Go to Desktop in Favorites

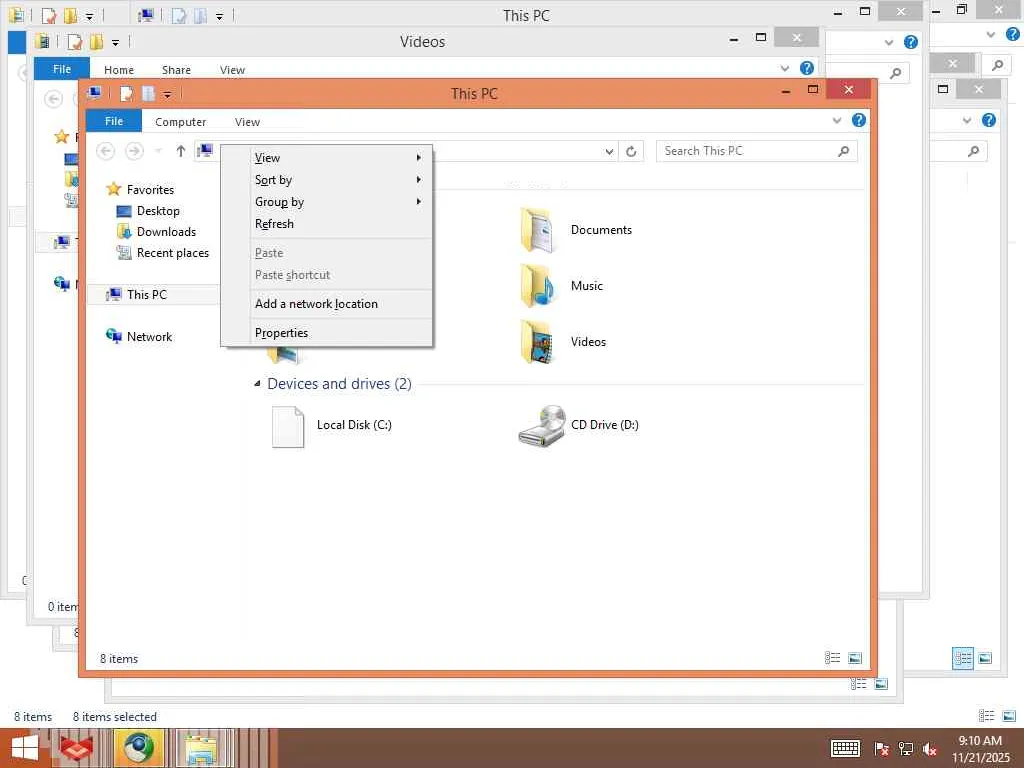(158, 211)
